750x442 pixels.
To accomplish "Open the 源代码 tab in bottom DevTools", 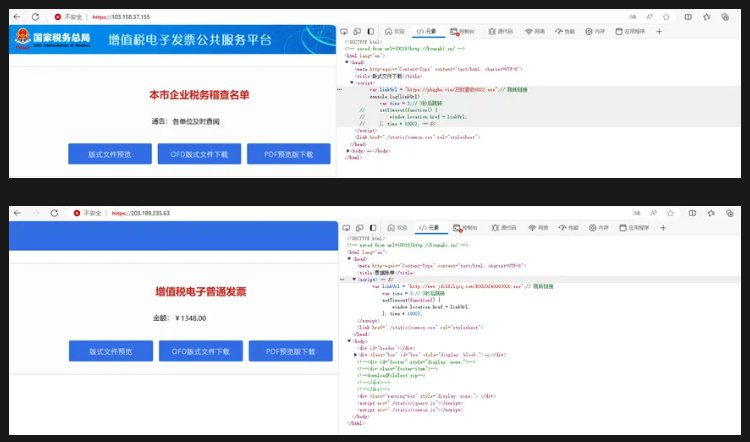I will [504, 228].
